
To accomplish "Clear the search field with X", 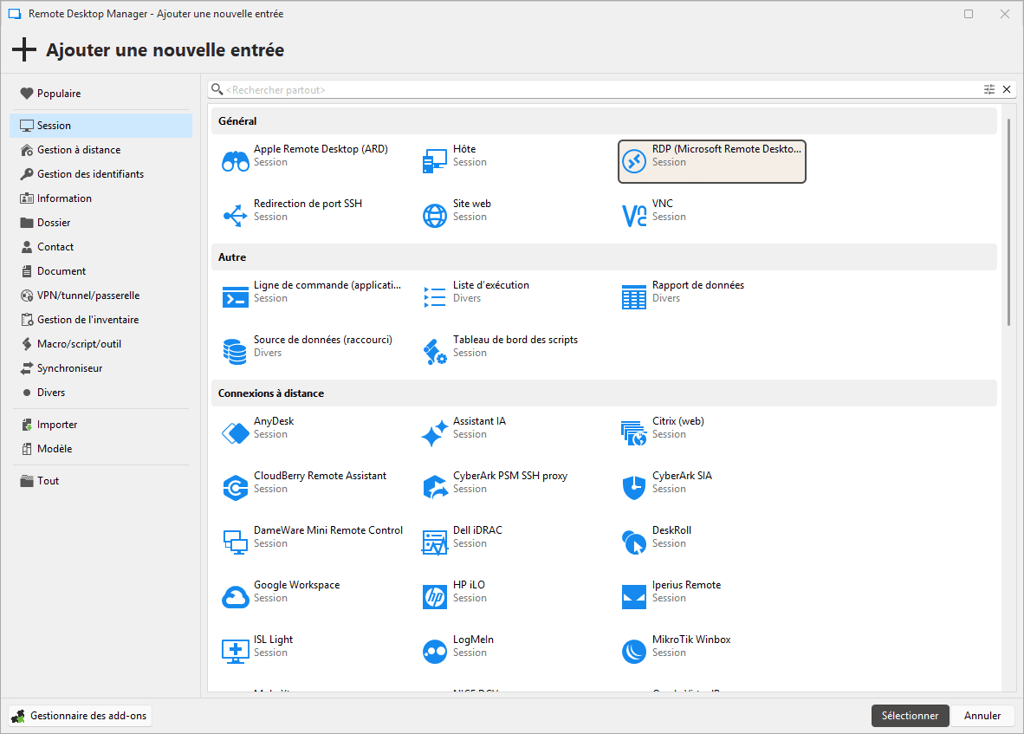I will [x=1007, y=90].
